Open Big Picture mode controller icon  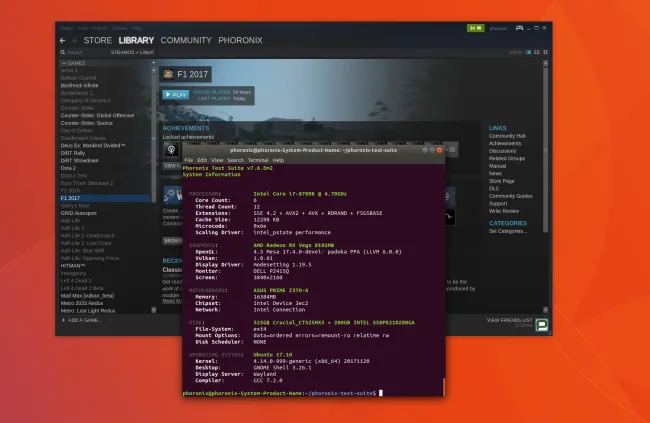click(519, 28)
